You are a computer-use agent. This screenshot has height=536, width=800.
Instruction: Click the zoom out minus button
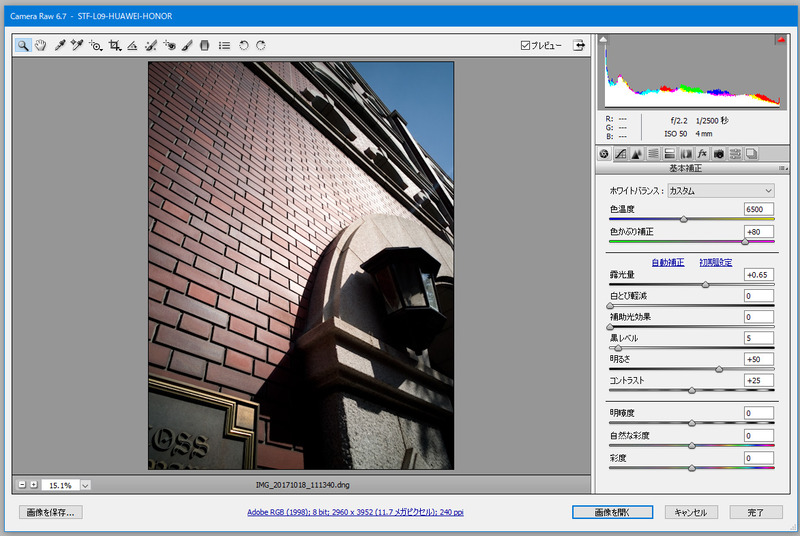(x=22, y=484)
